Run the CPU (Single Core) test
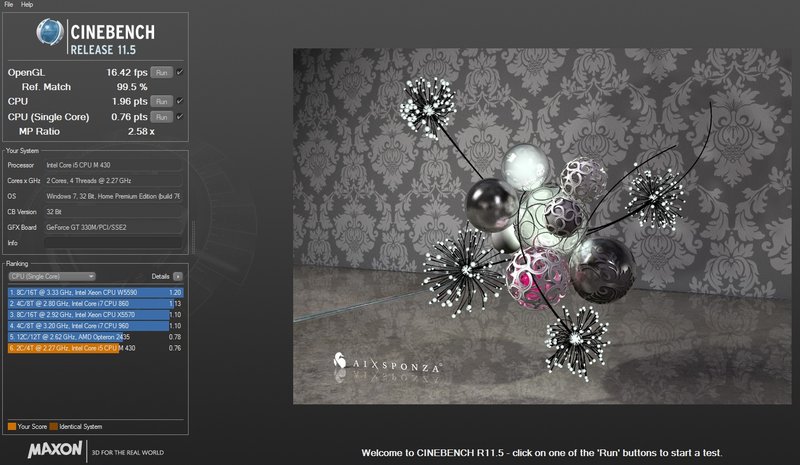 (162, 117)
